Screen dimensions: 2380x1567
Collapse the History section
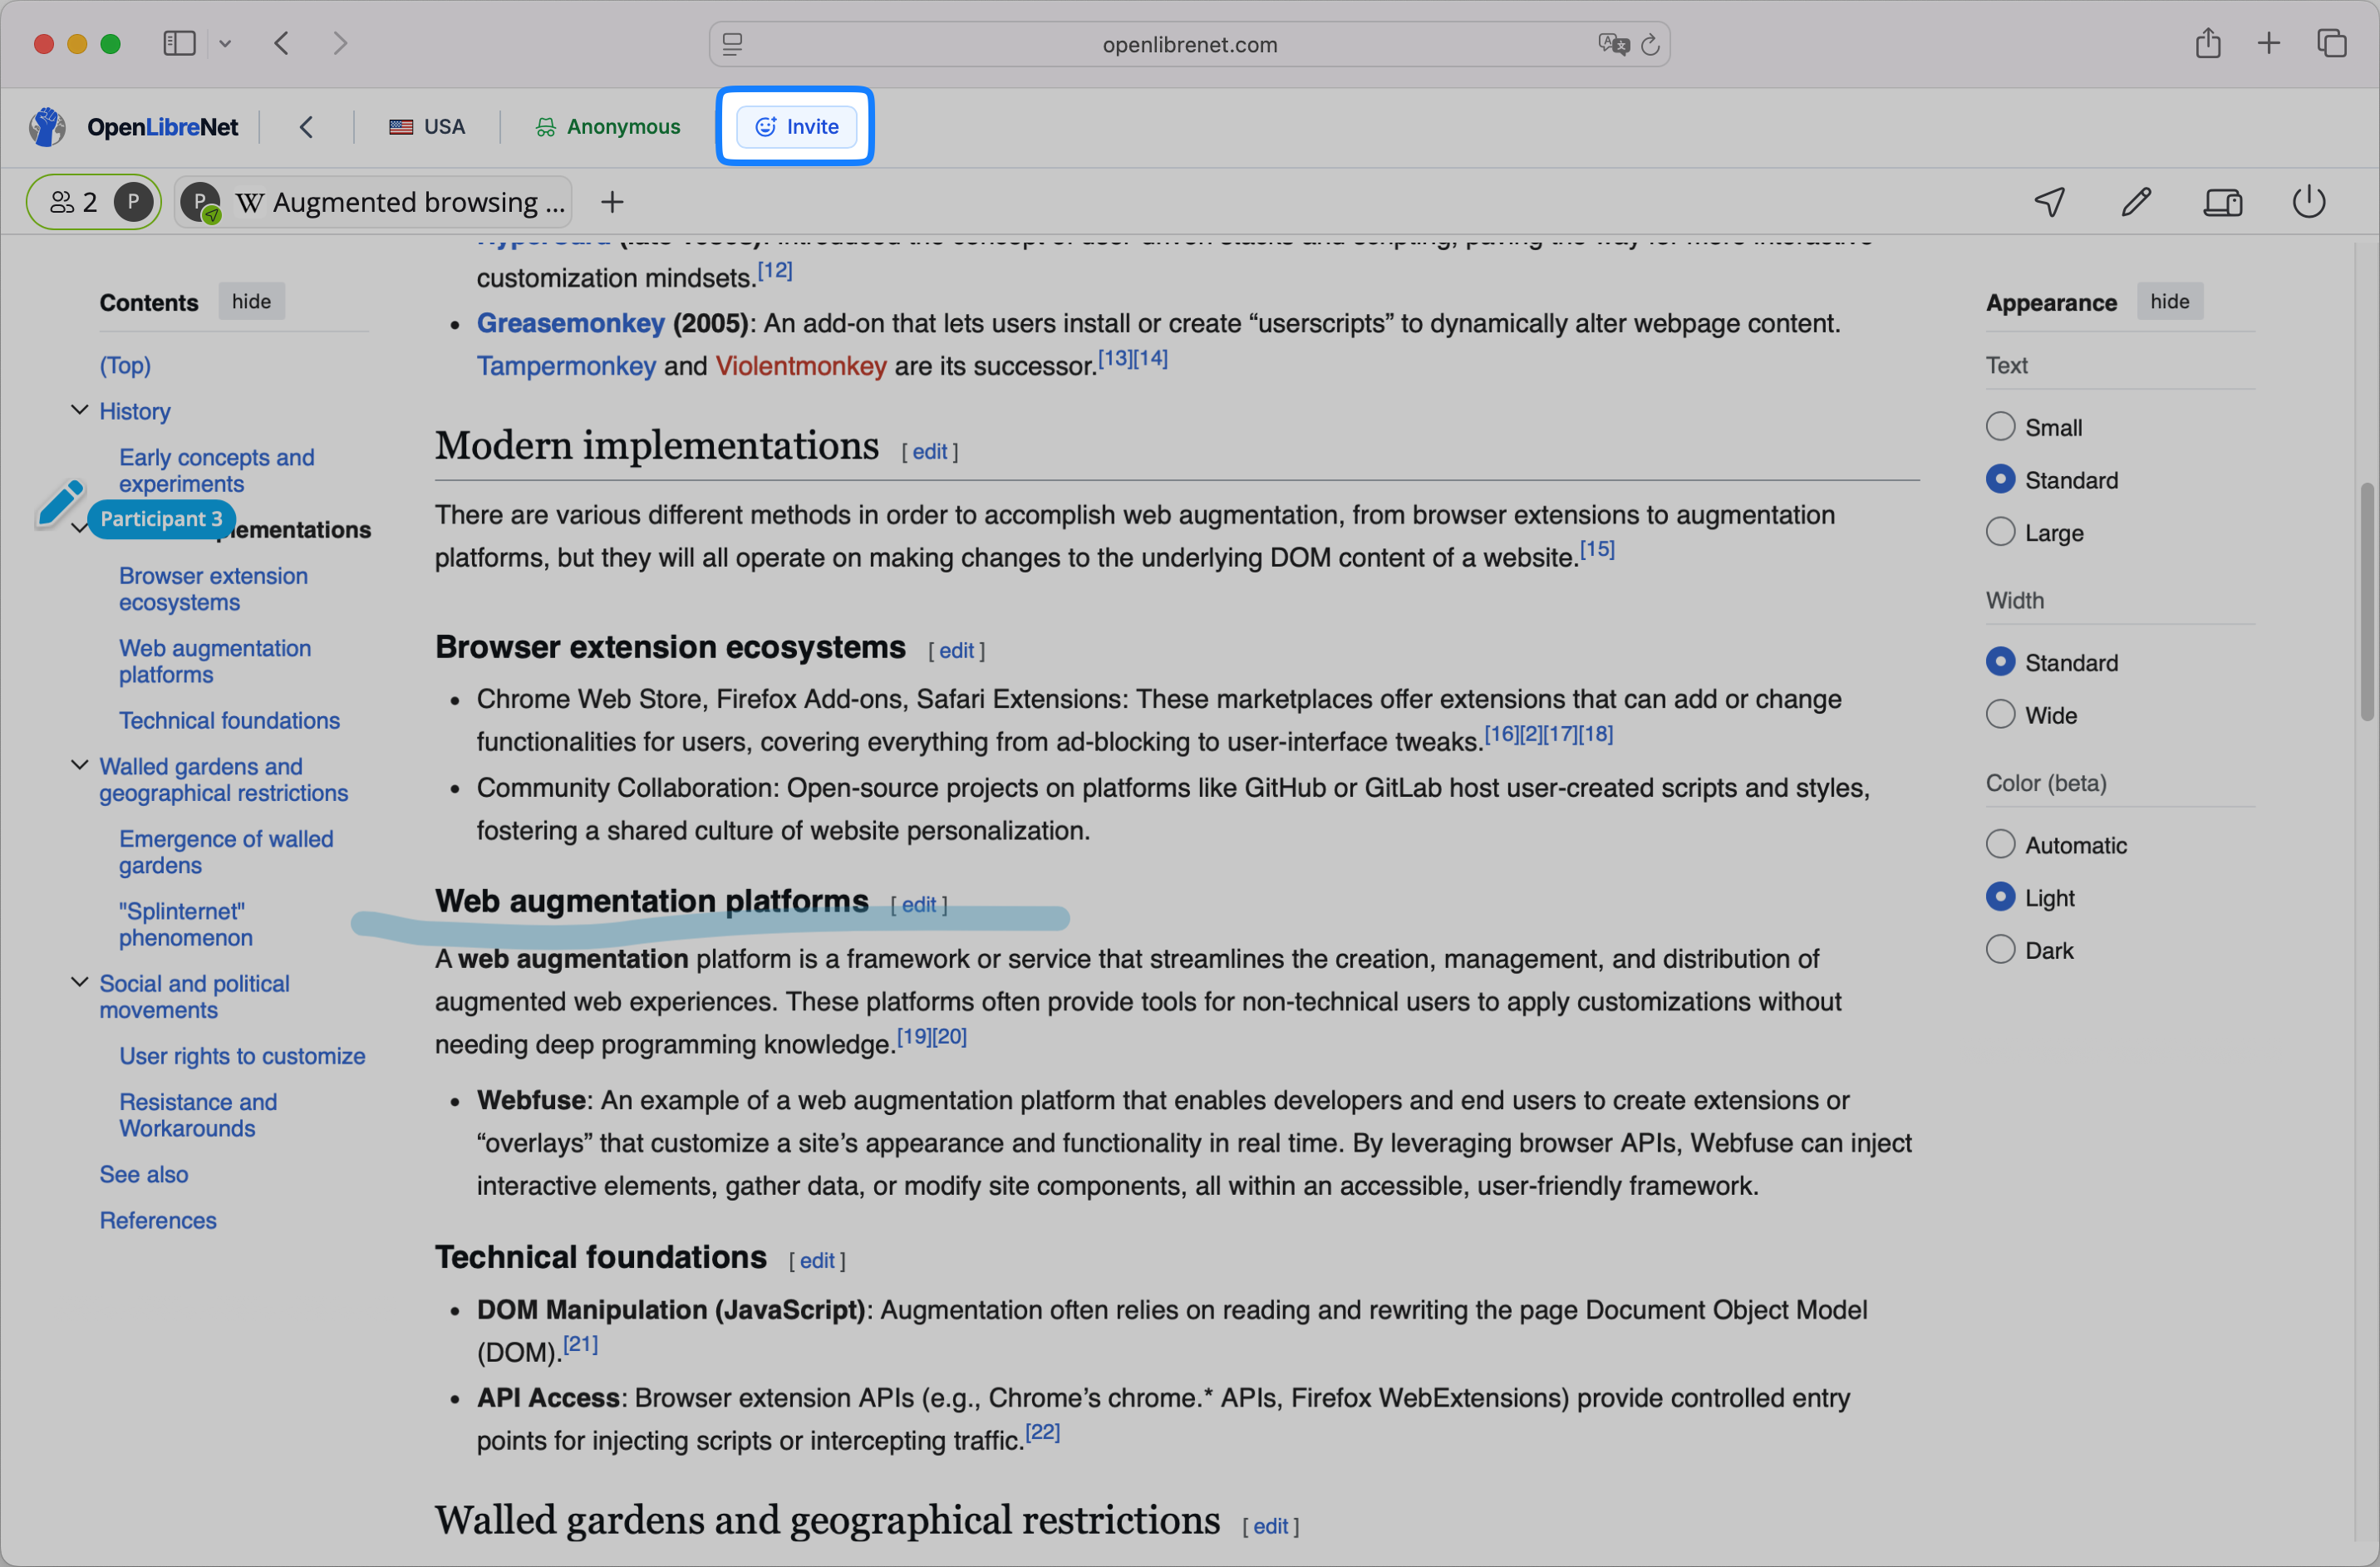click(79, 409)
